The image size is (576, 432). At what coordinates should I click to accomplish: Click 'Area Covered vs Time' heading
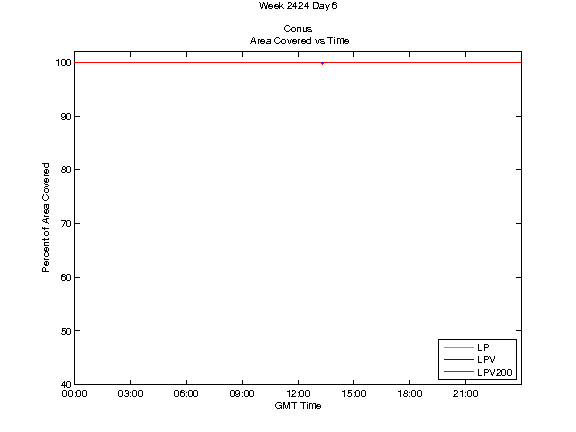[299, 41]
